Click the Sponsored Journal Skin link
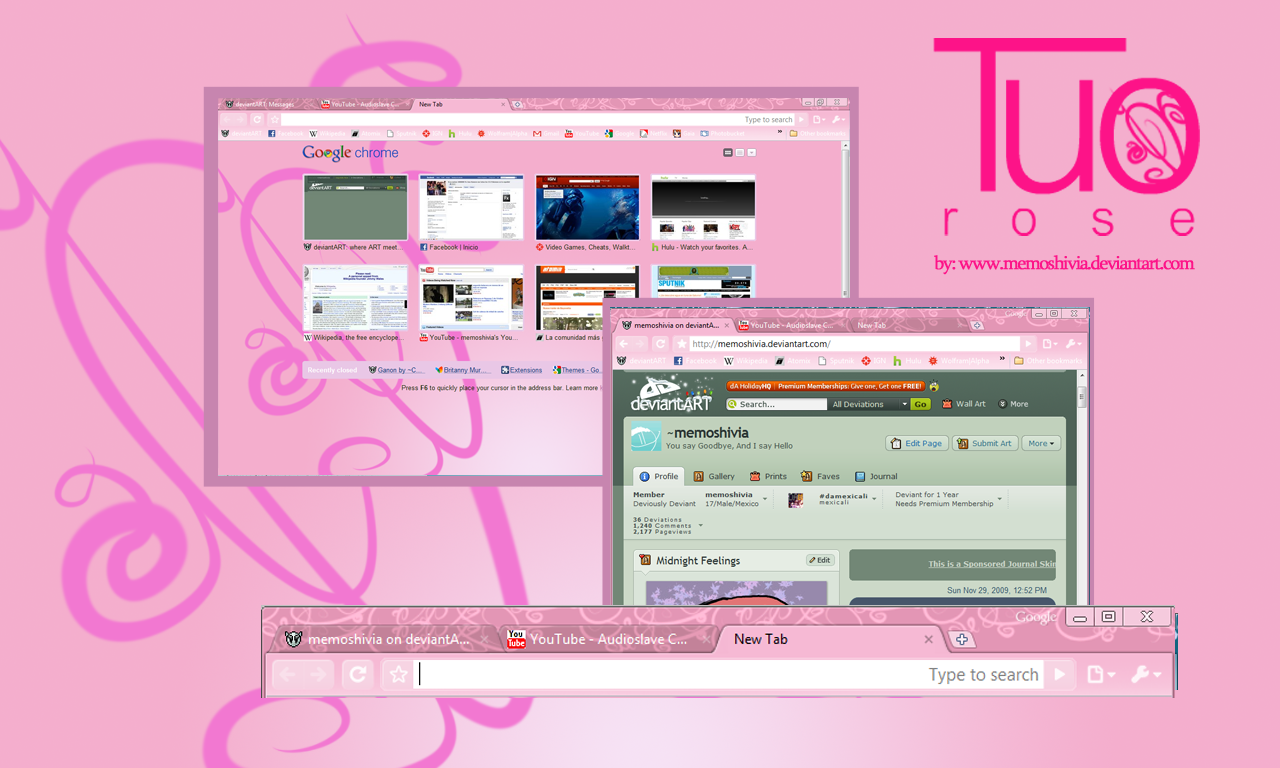The height and width of the screenshot is (768, 1280). pyautogui.click(x=991, y=564)
